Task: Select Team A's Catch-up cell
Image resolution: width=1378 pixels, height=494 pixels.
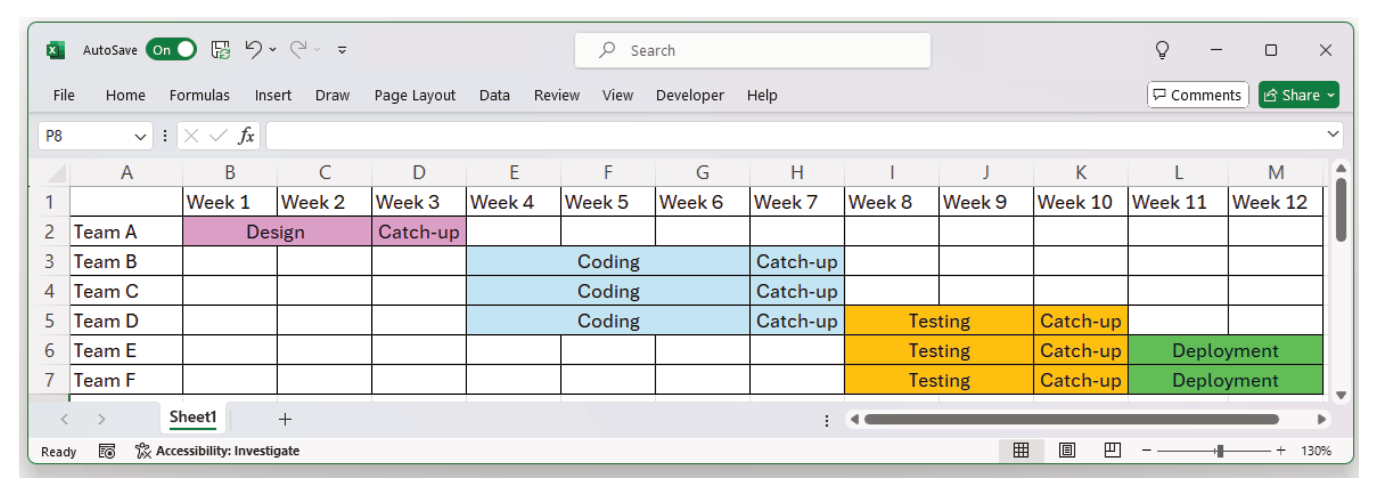Action: click(x=419, y=232)
